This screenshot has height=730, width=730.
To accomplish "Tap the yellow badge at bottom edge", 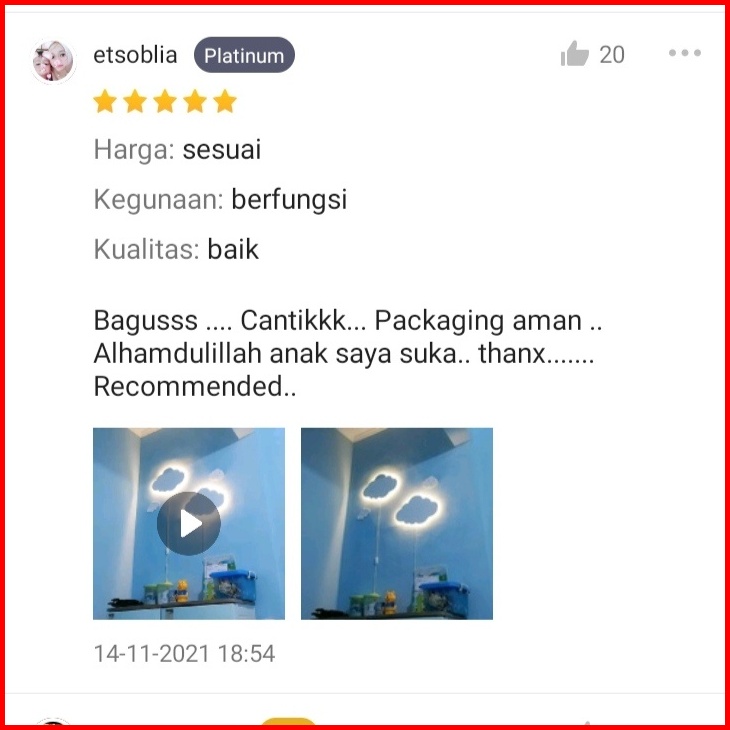I will [x=288, y=722].
